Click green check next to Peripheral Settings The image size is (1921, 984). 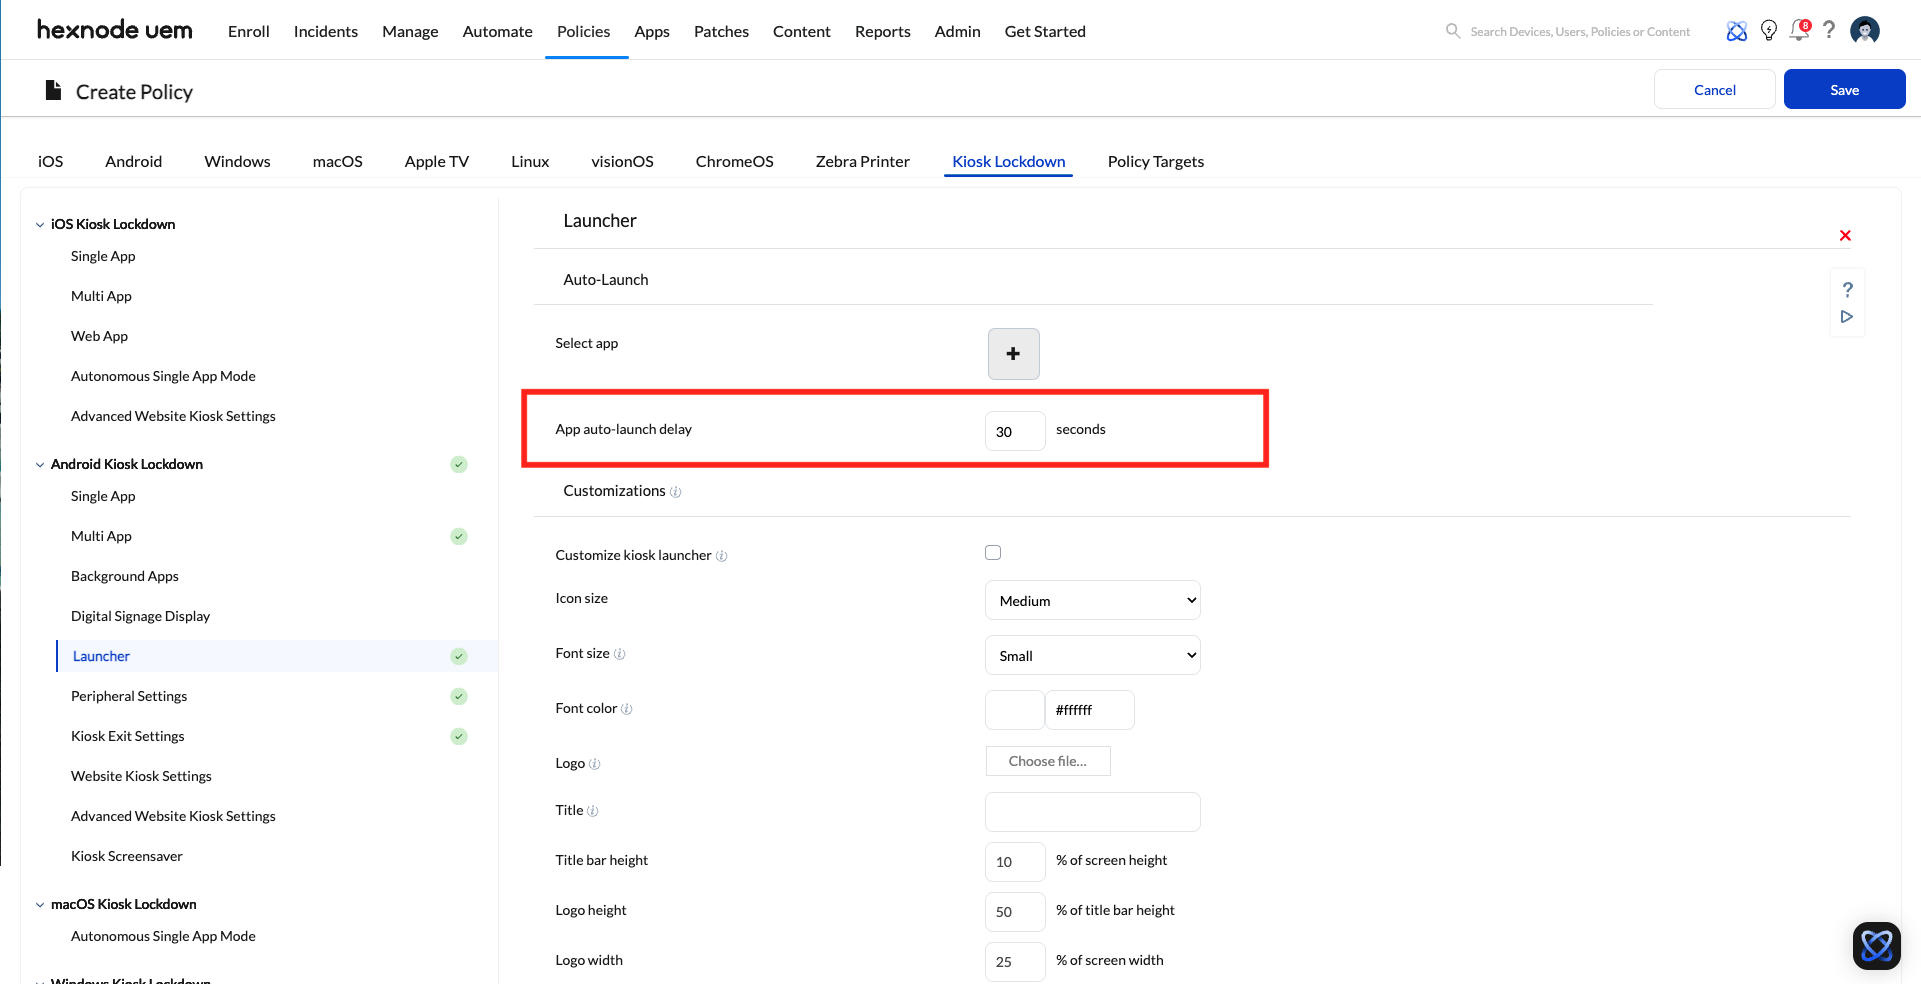pos(459,696)
